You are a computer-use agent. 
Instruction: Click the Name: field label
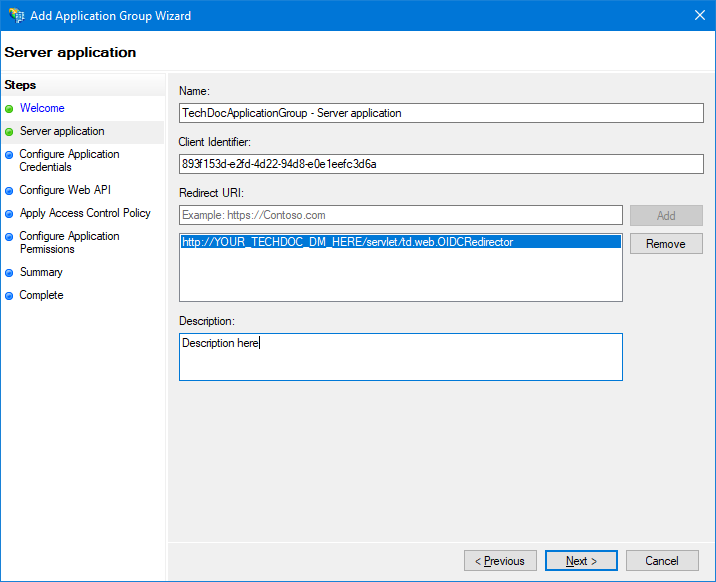tap(195, 91)
